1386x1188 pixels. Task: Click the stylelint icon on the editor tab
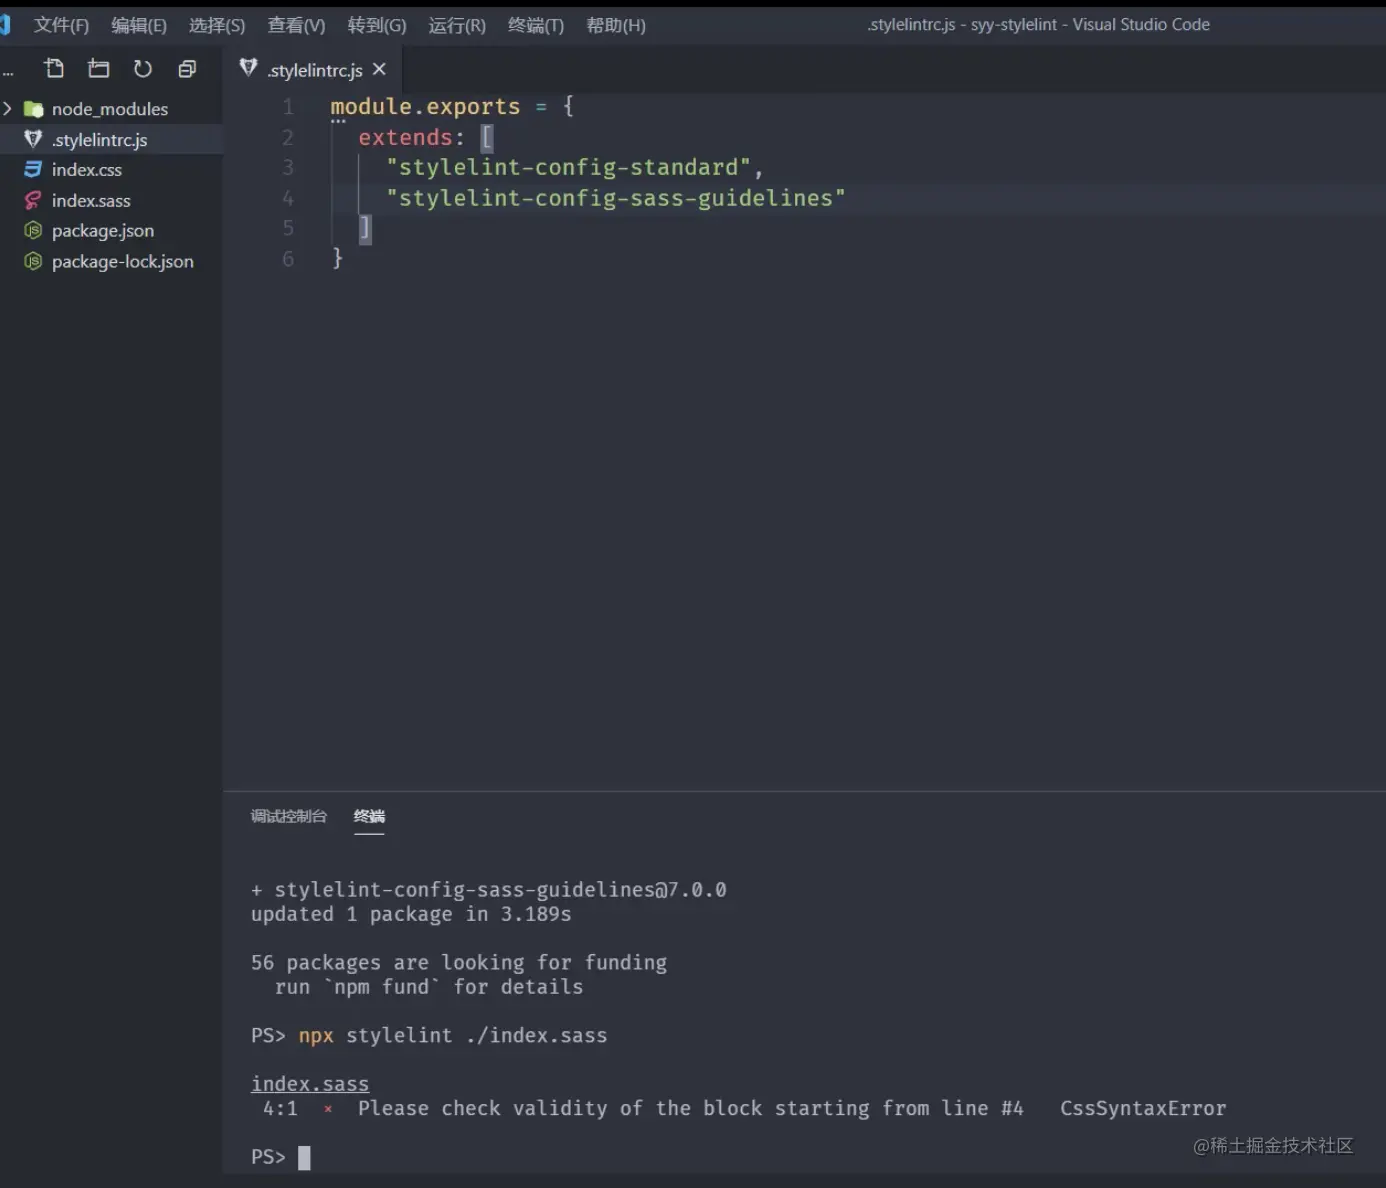(249, 67)
